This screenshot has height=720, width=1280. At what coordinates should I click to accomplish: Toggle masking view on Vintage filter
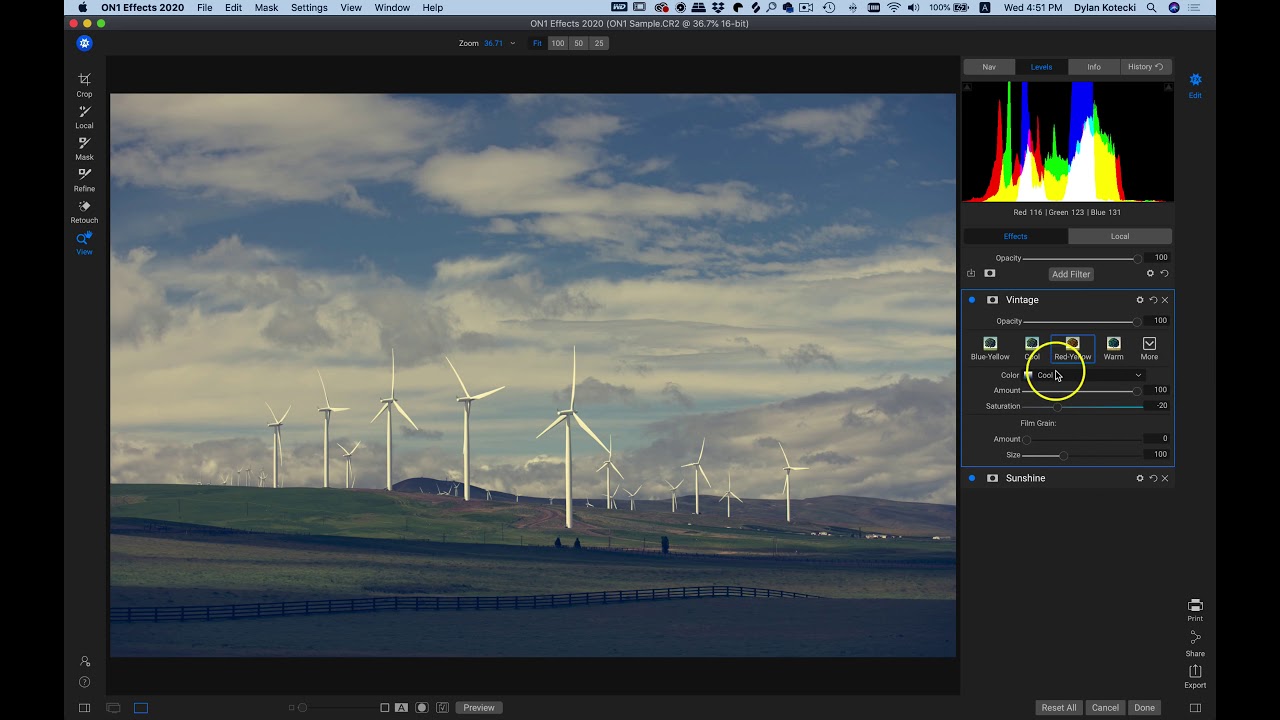point(992,299)
